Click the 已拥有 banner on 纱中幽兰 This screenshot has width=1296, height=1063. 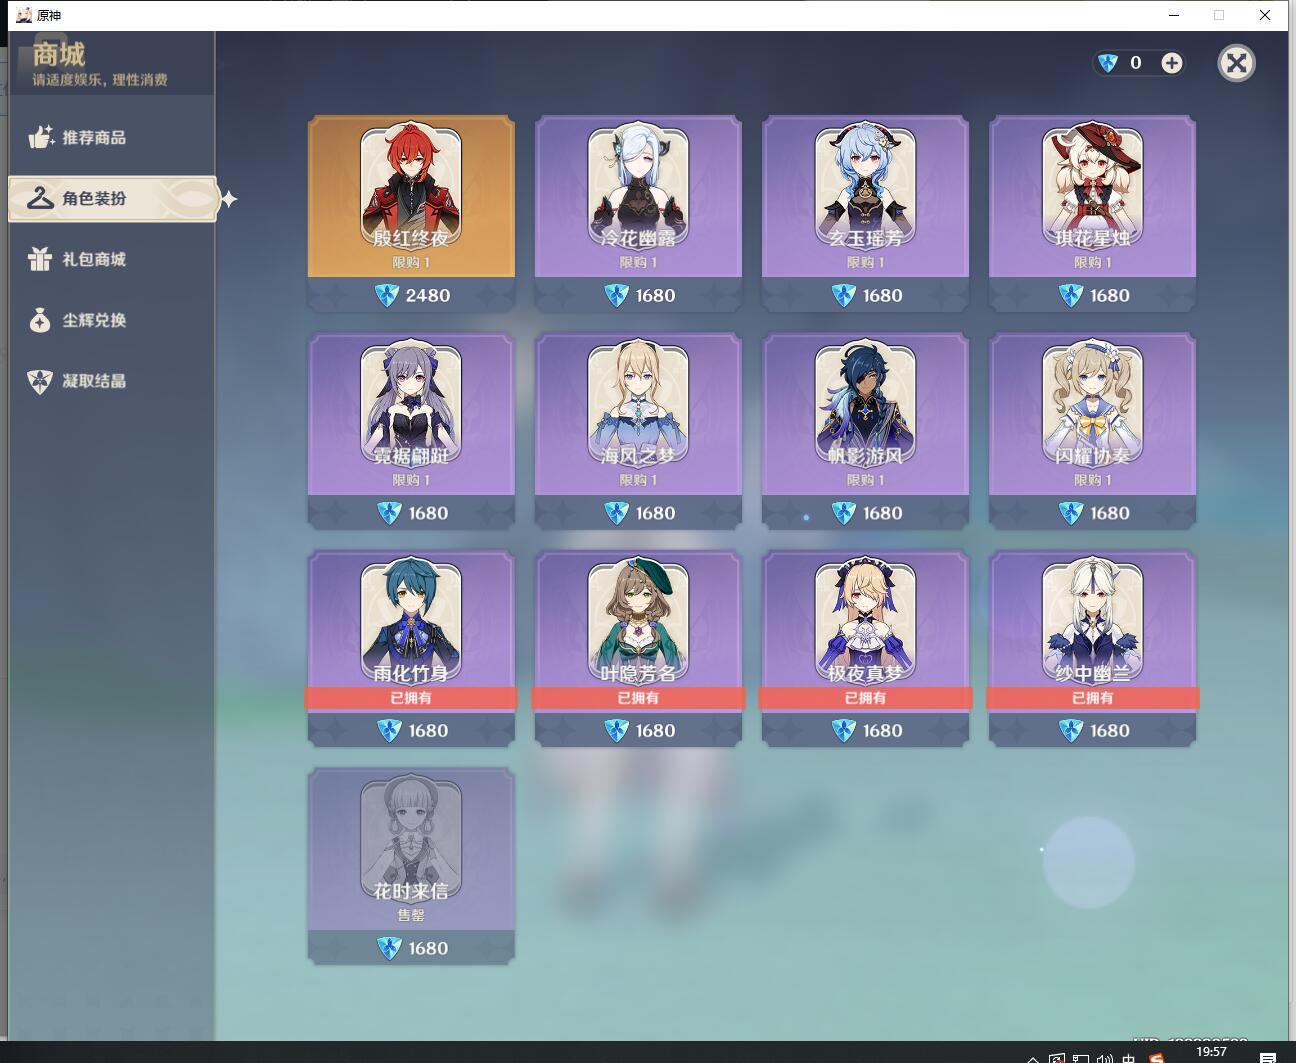coord(1092,698)
